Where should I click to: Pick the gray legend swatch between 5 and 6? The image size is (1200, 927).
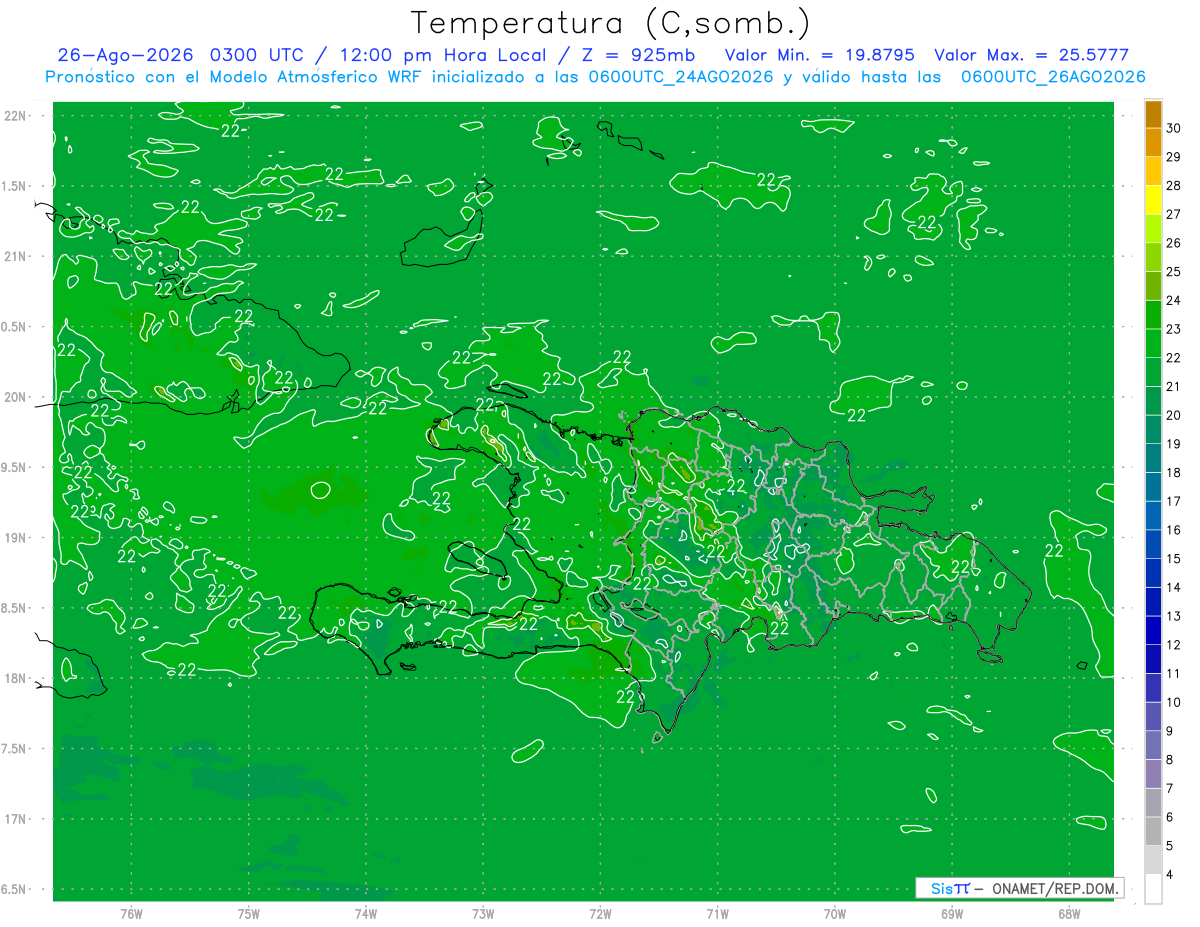(1153, 831)
